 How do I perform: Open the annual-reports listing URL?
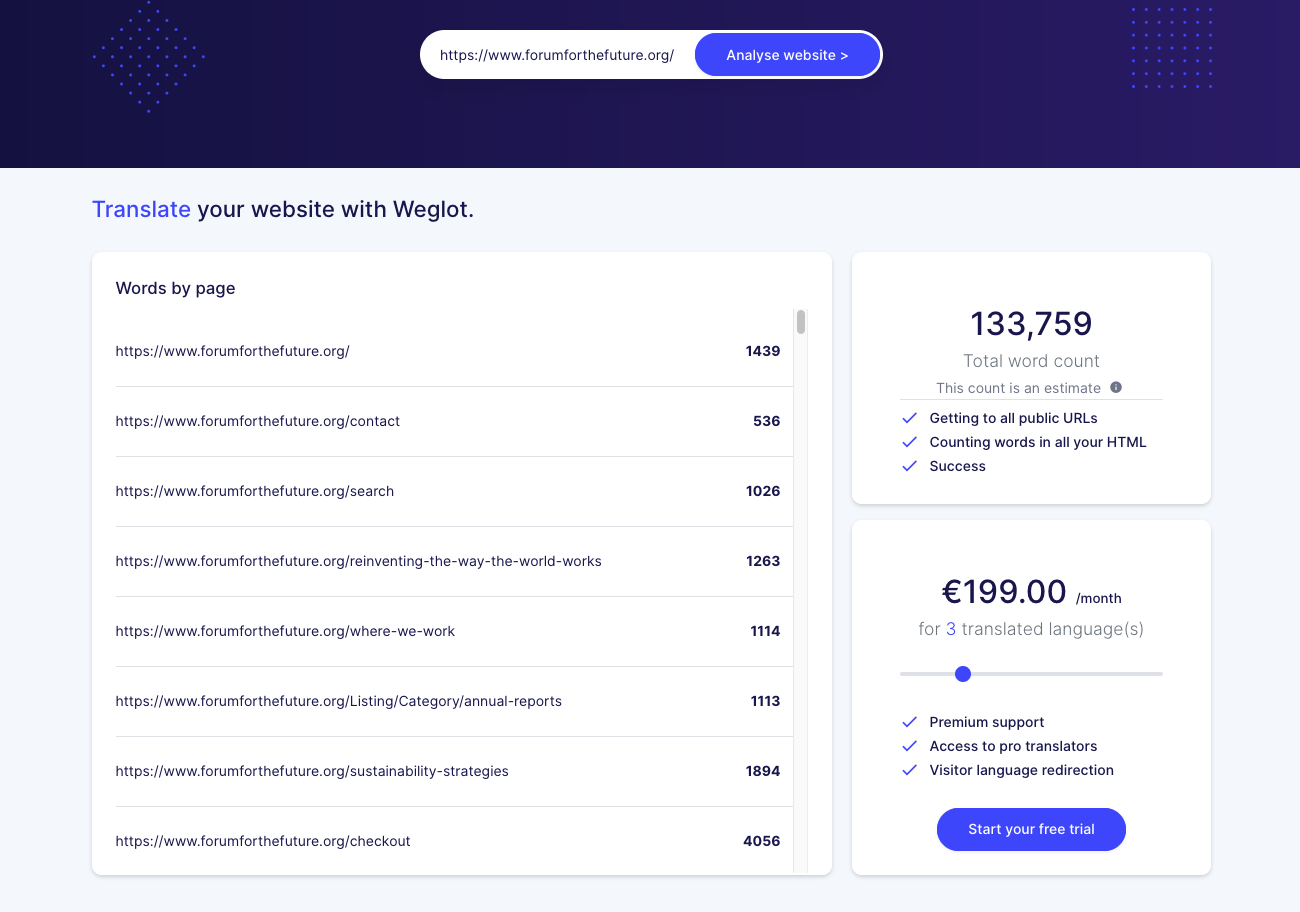tap(339, 701)
